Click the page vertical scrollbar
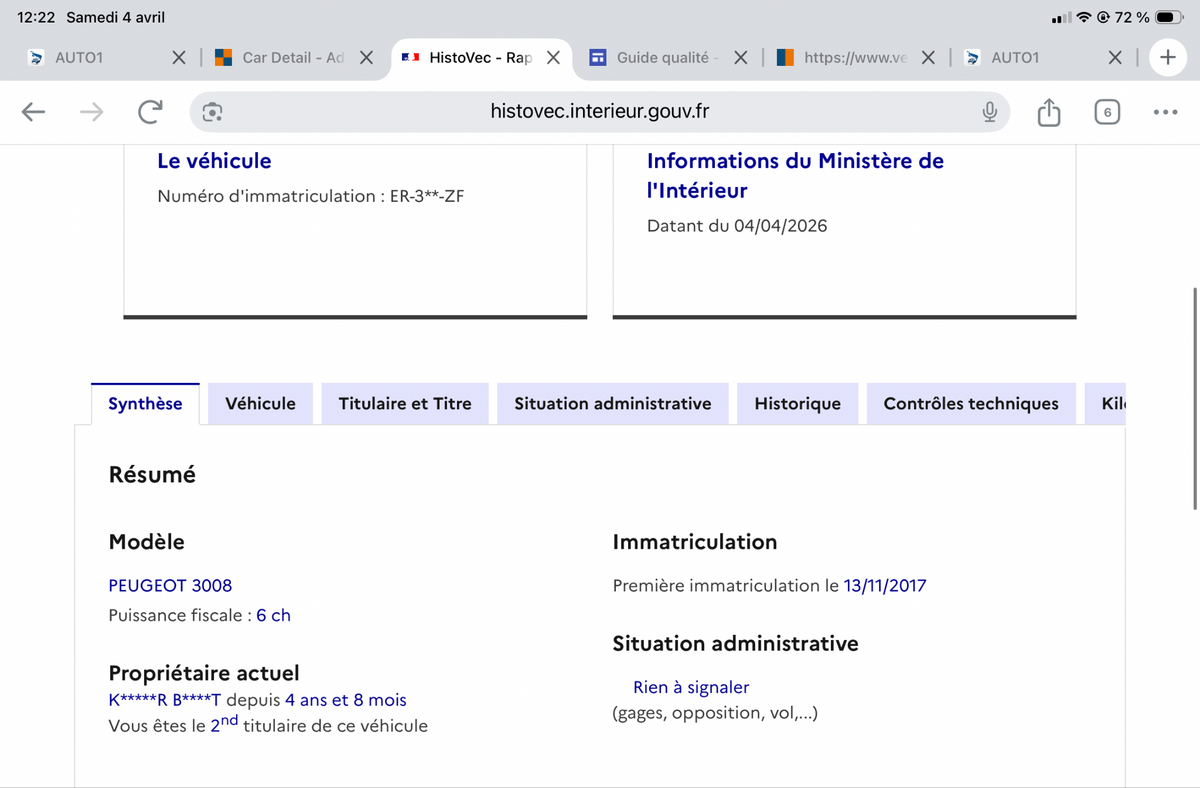The width and height of the screenshot is (1200, 788). (1195, 398)
